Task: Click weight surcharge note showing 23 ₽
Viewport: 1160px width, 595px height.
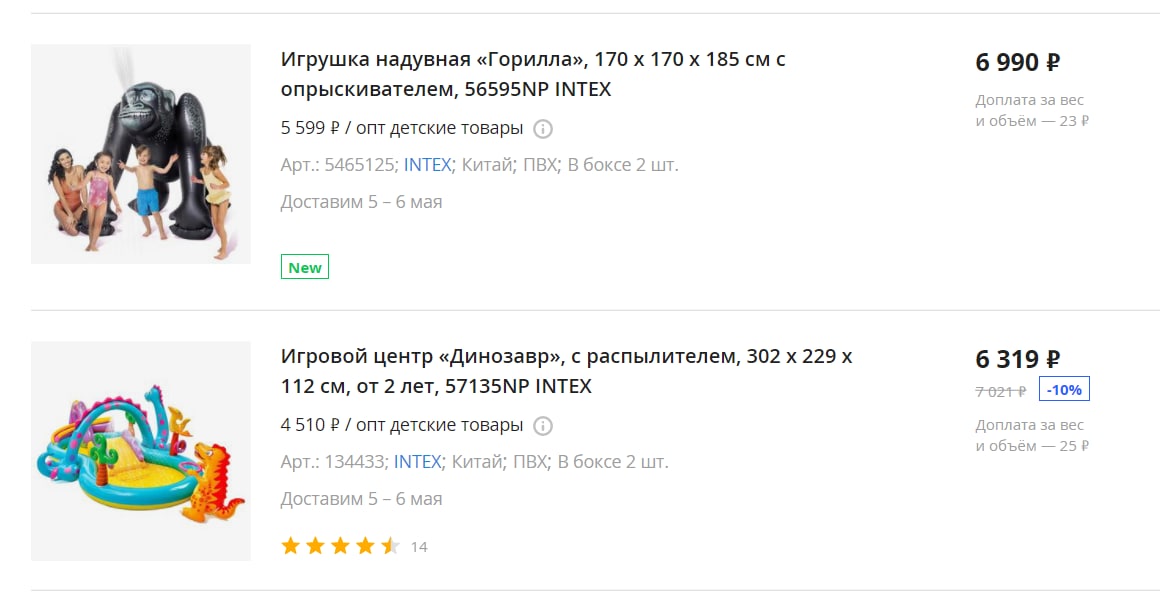Action: tap(1032, 110)
